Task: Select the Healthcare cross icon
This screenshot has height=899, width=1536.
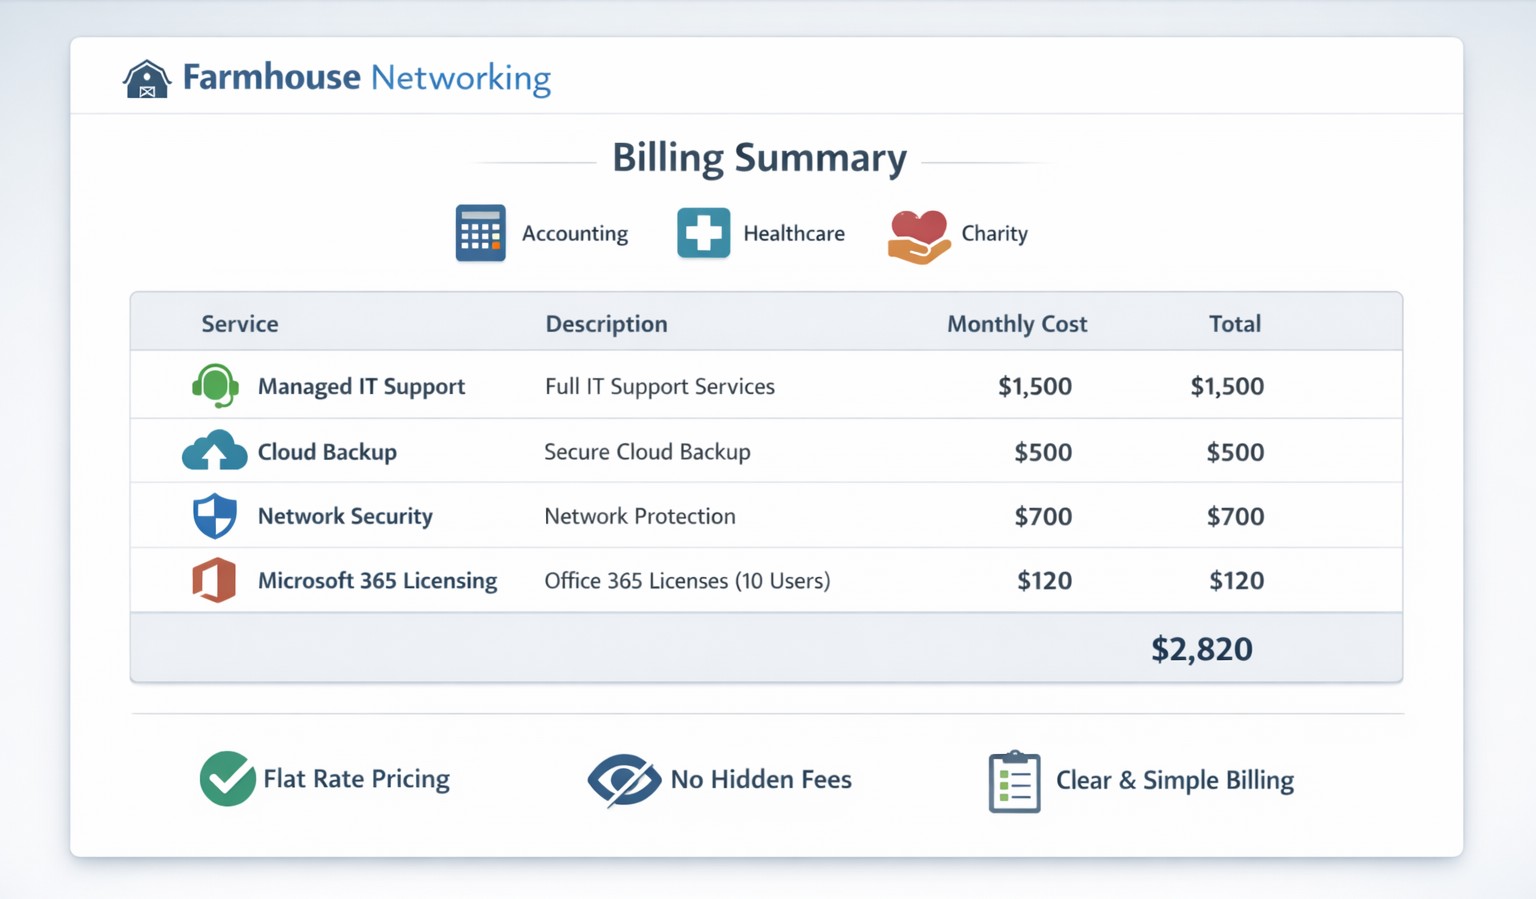Action: click(x=703, y=233)
